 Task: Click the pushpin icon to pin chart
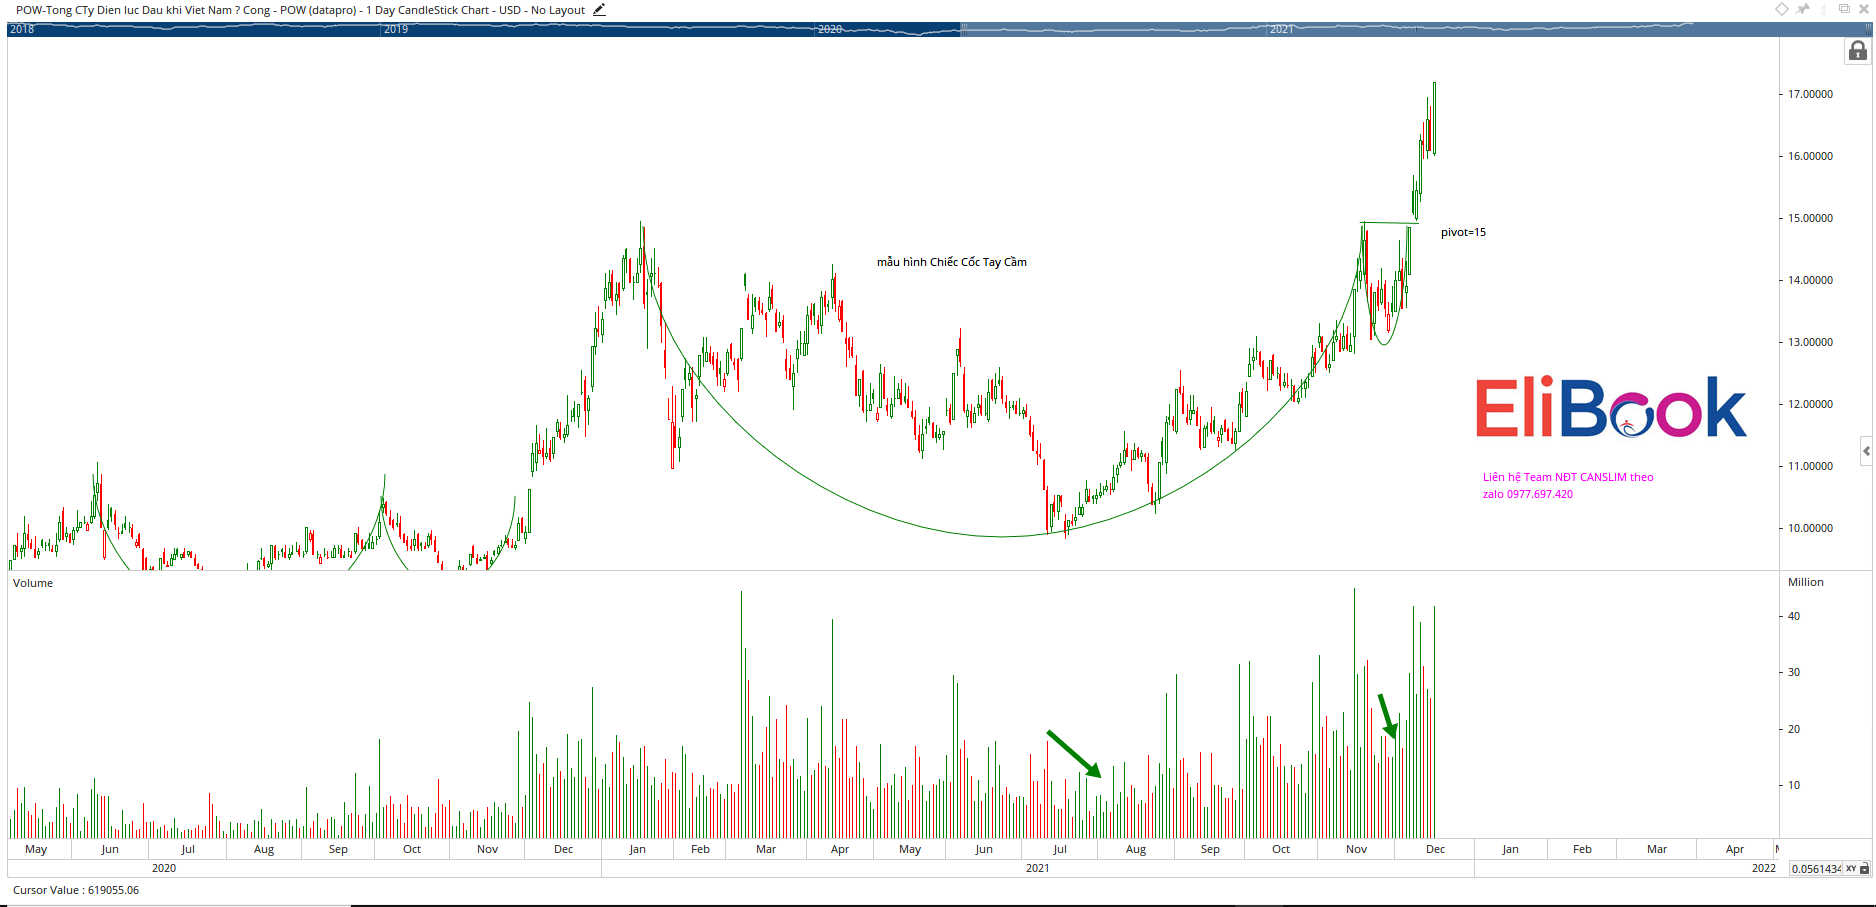(1803, 9)
